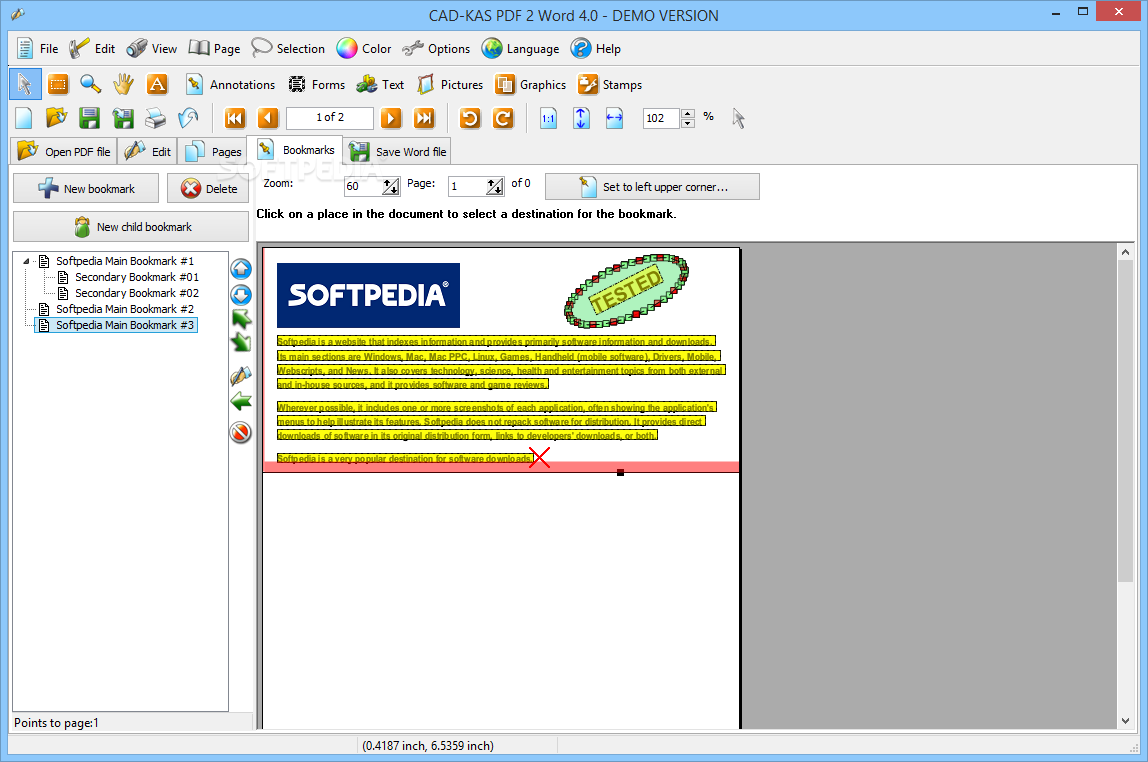Select the orange text 'A' tool
Image resolution: width=1148 pixels, height=762 pixels.
click(157, 85)
